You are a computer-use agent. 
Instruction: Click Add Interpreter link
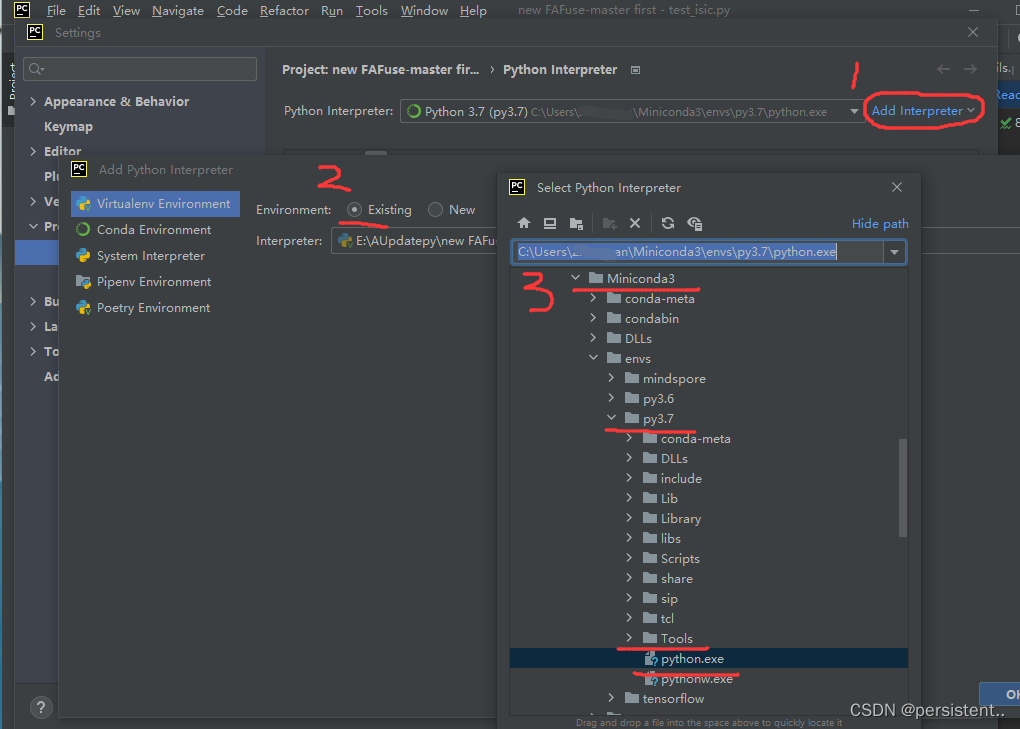(x=923, y=111)
